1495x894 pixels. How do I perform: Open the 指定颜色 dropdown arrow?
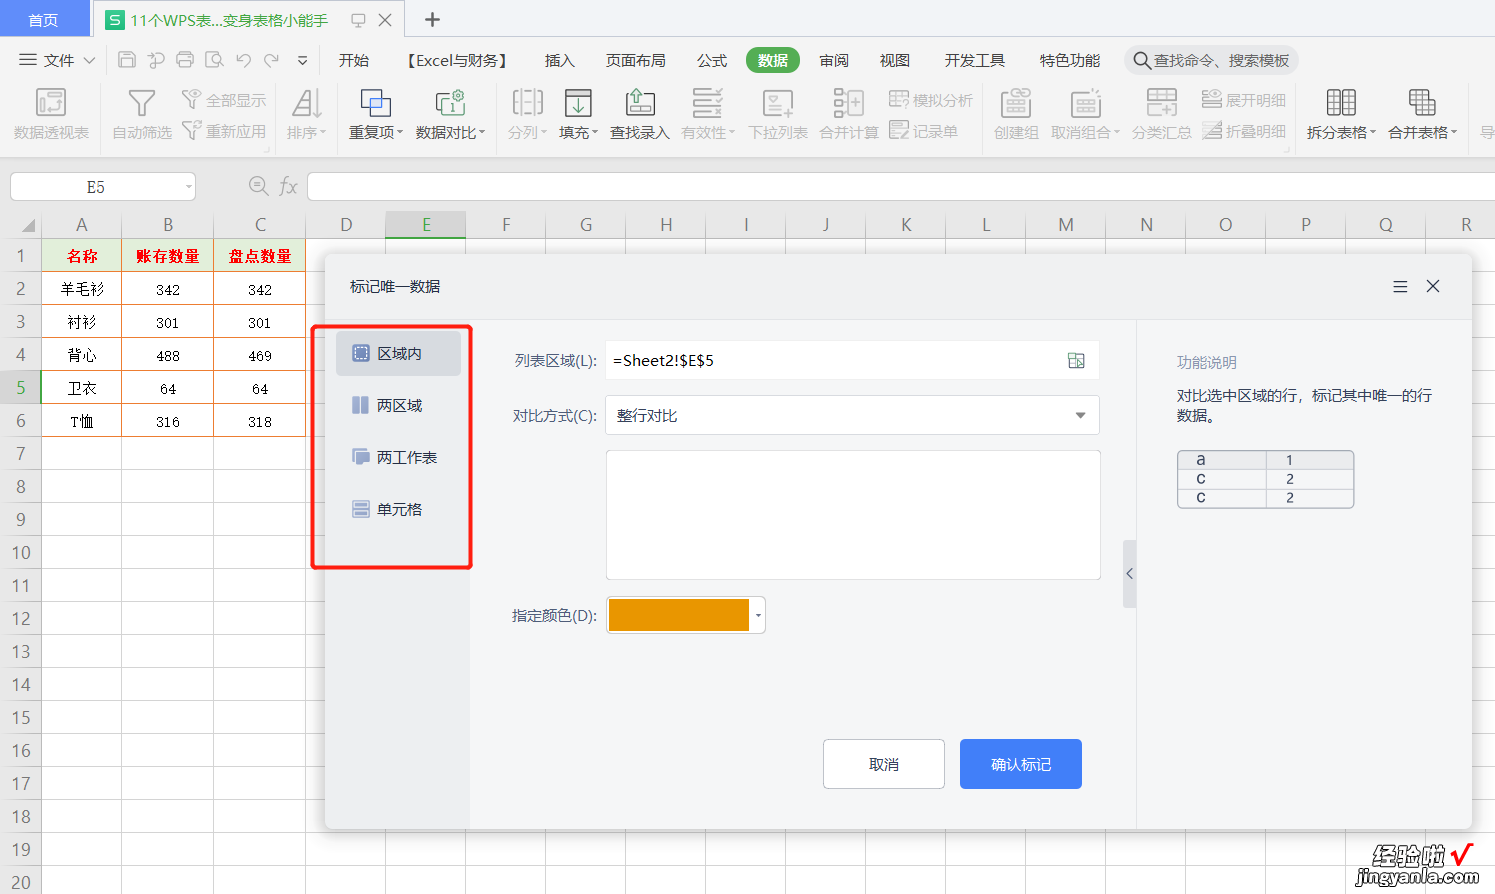click(x=759, y=615)
